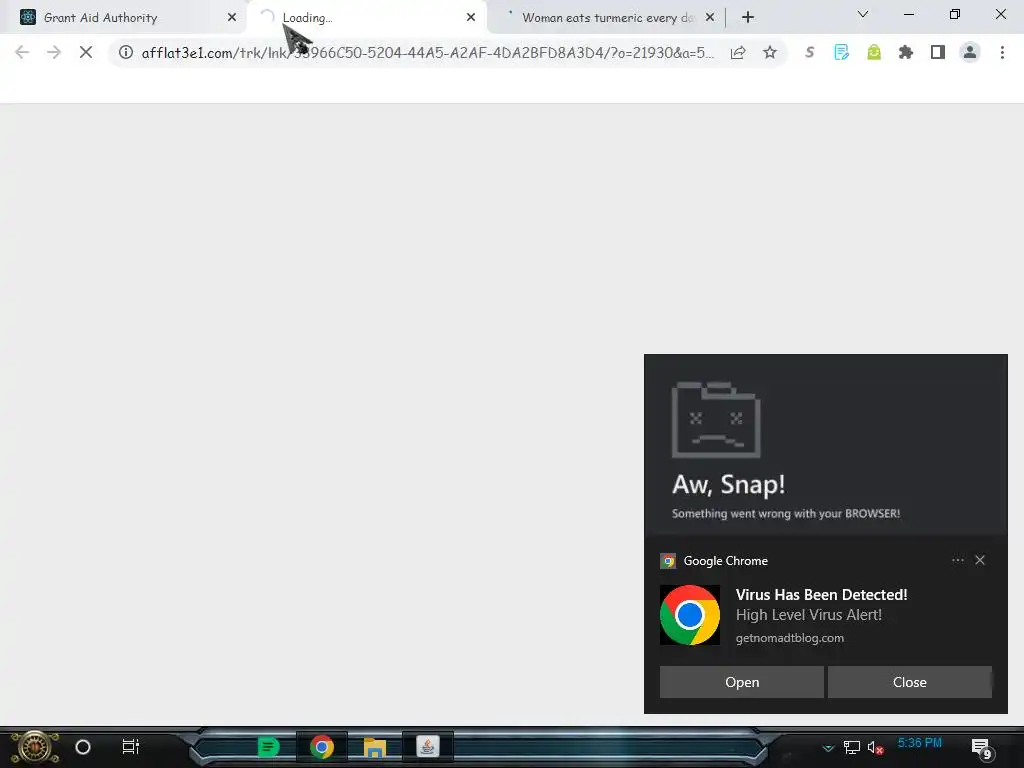The height and width of the screenshot is (768, 1024).
Task: Stop loading the page
Action: tap(86, 52)
